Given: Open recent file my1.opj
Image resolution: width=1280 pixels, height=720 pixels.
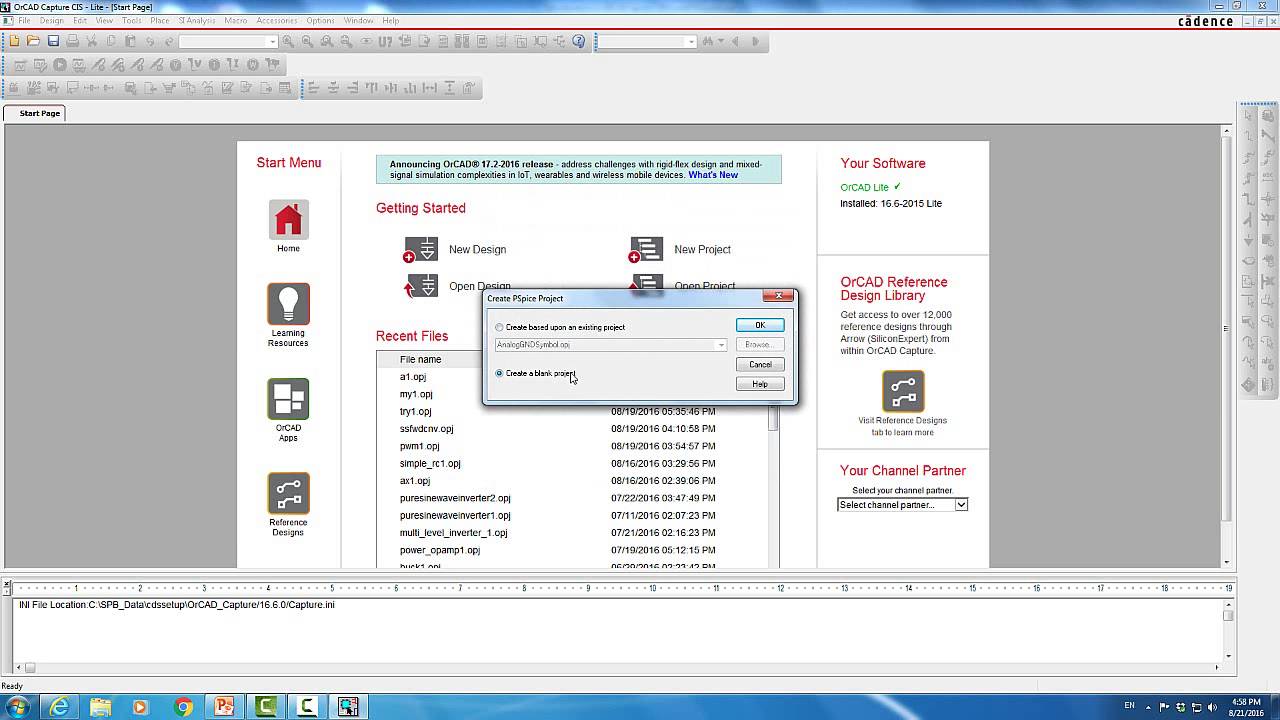Looking at the screenshot, I should click(416, 394).
